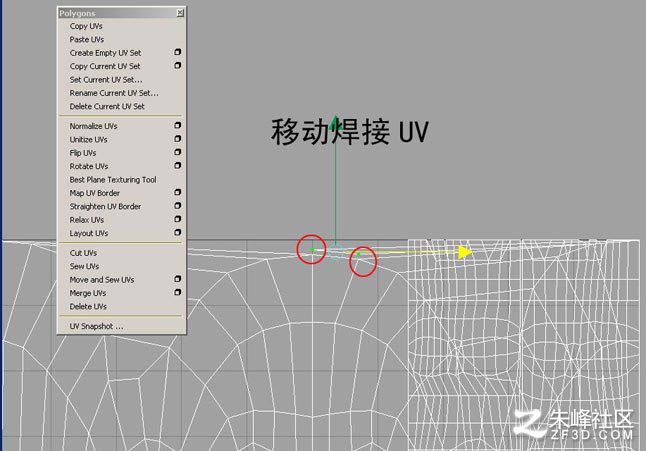Viewport: 646px width, 451px height.
Task: Open UV Snapshot ... dialog
Action: pos(96,326)
